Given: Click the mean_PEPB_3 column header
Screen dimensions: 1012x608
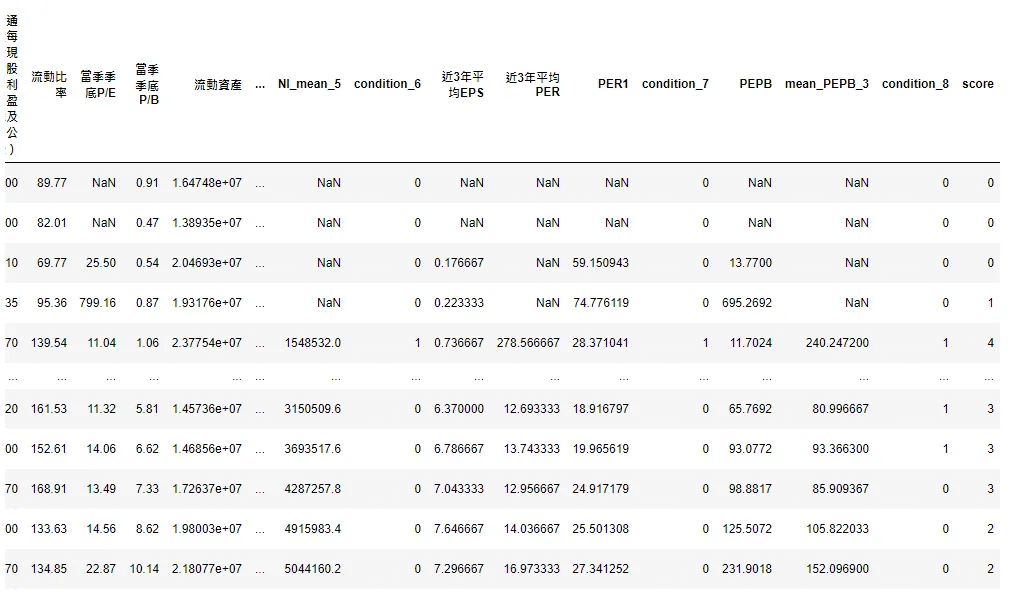Looking at the screenshot, I should 826,84.
